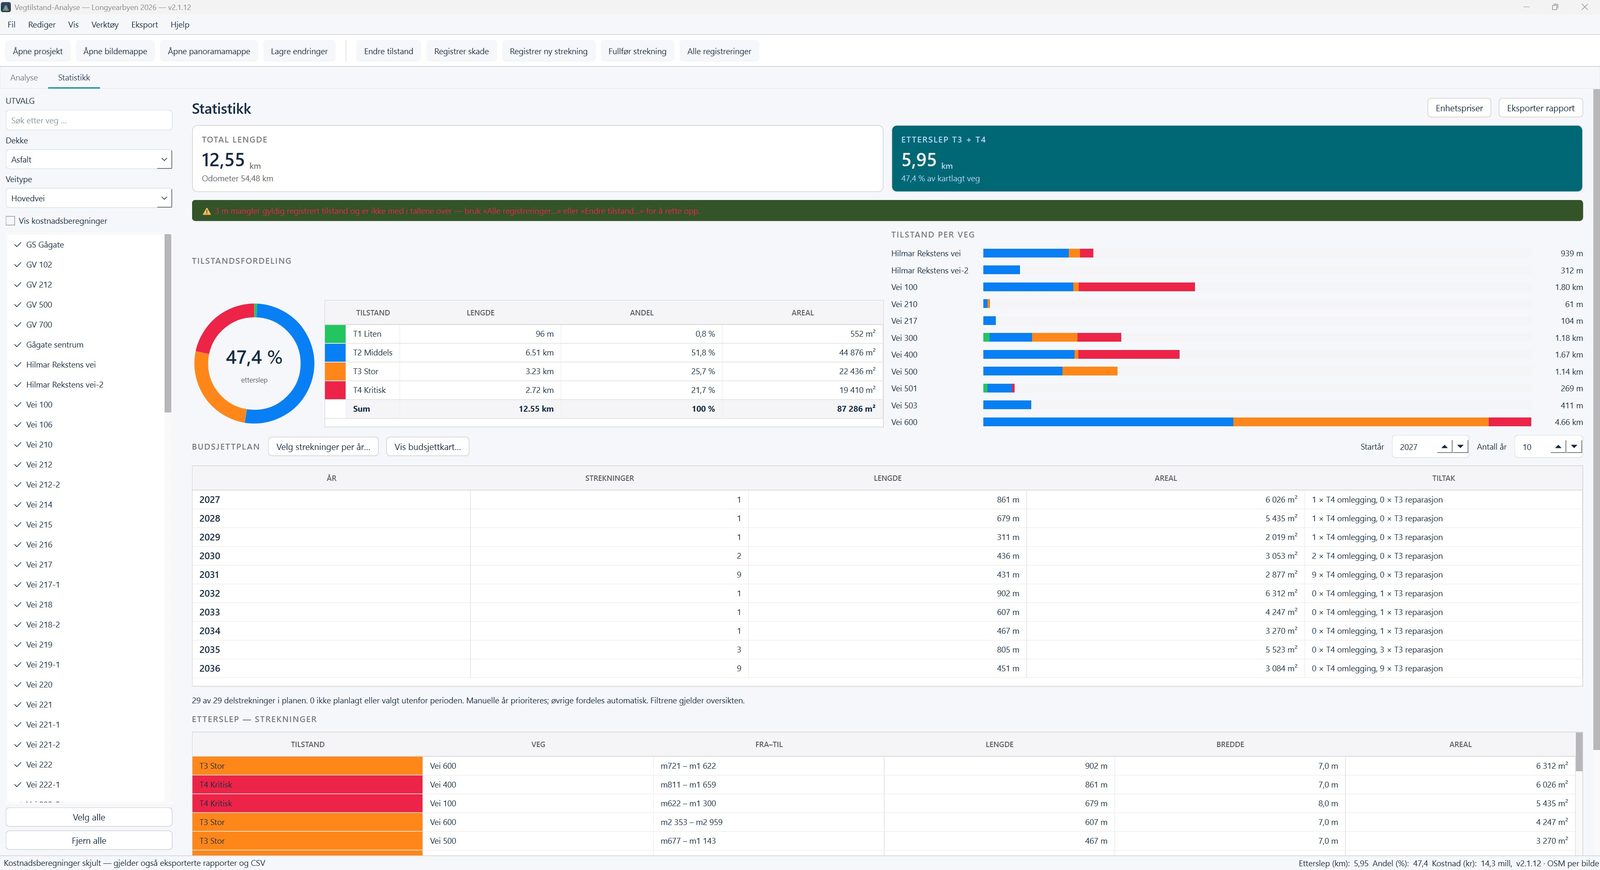The width and height of the screenshot is (1600, 870).
Task: Click the Registrer skade toolbar button
Action: [x=461, y=51]
